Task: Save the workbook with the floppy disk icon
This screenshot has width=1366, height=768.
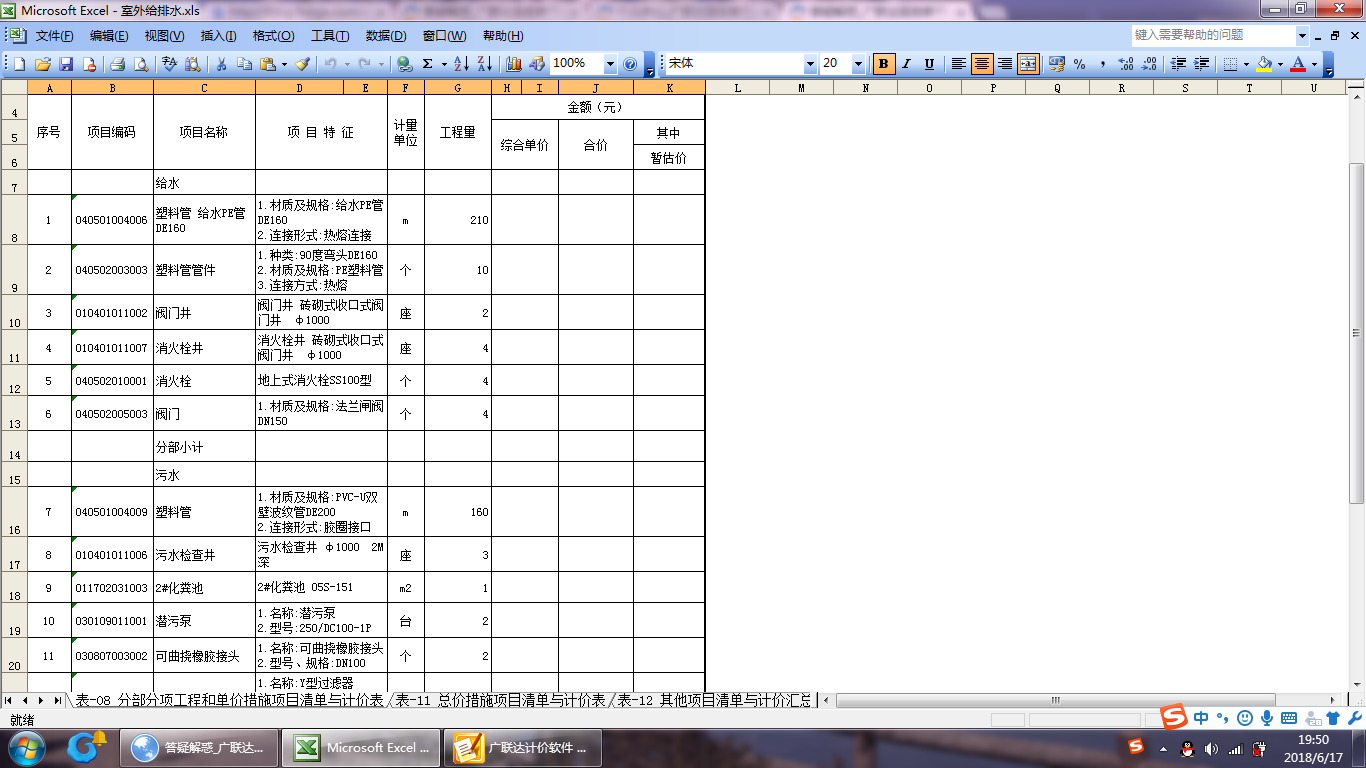Action: [x=66, y=63]
